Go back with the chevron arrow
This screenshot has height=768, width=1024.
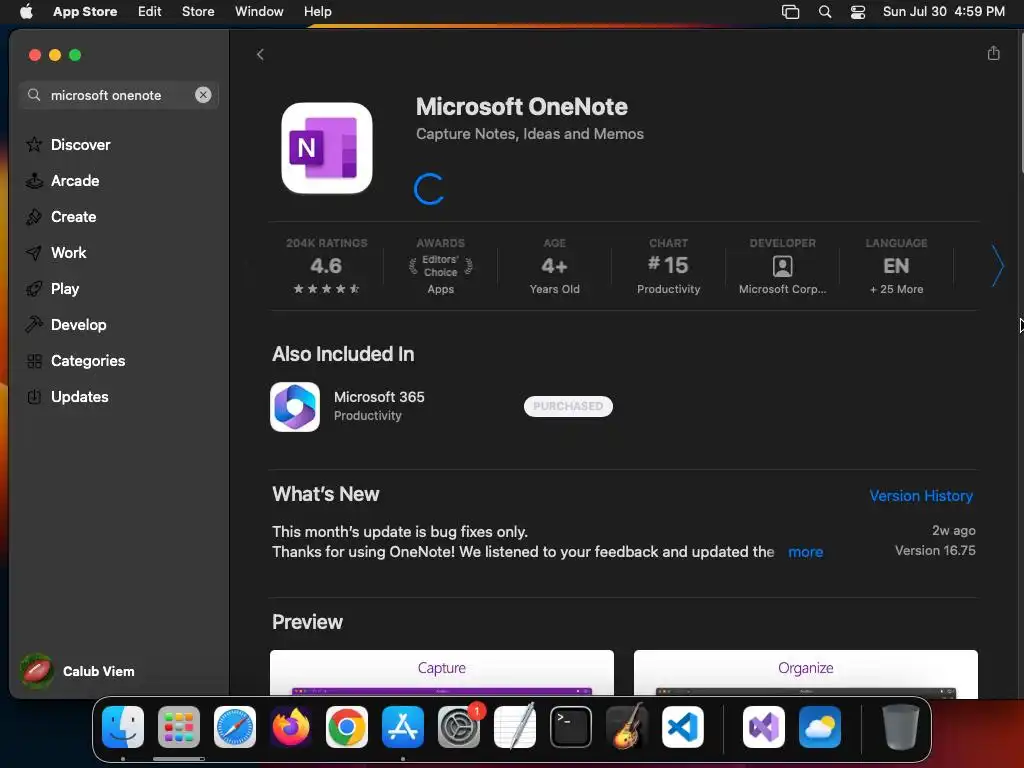(x=260, y=55)
